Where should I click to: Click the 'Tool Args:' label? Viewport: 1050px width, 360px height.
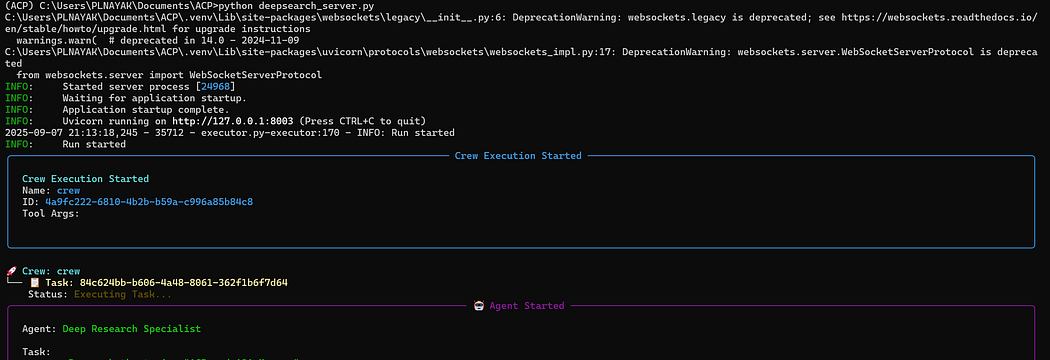click(x=51, y=213)
